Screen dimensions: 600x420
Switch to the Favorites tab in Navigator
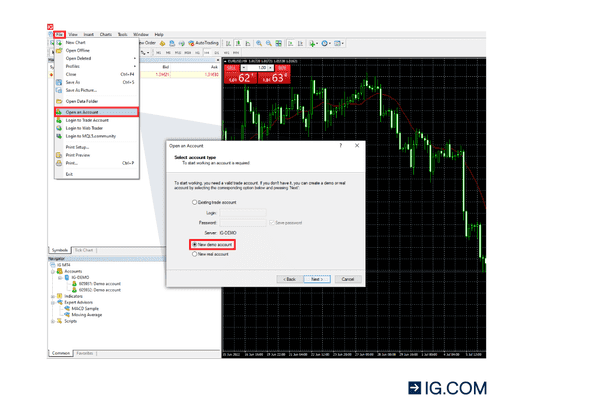(85, 353)
